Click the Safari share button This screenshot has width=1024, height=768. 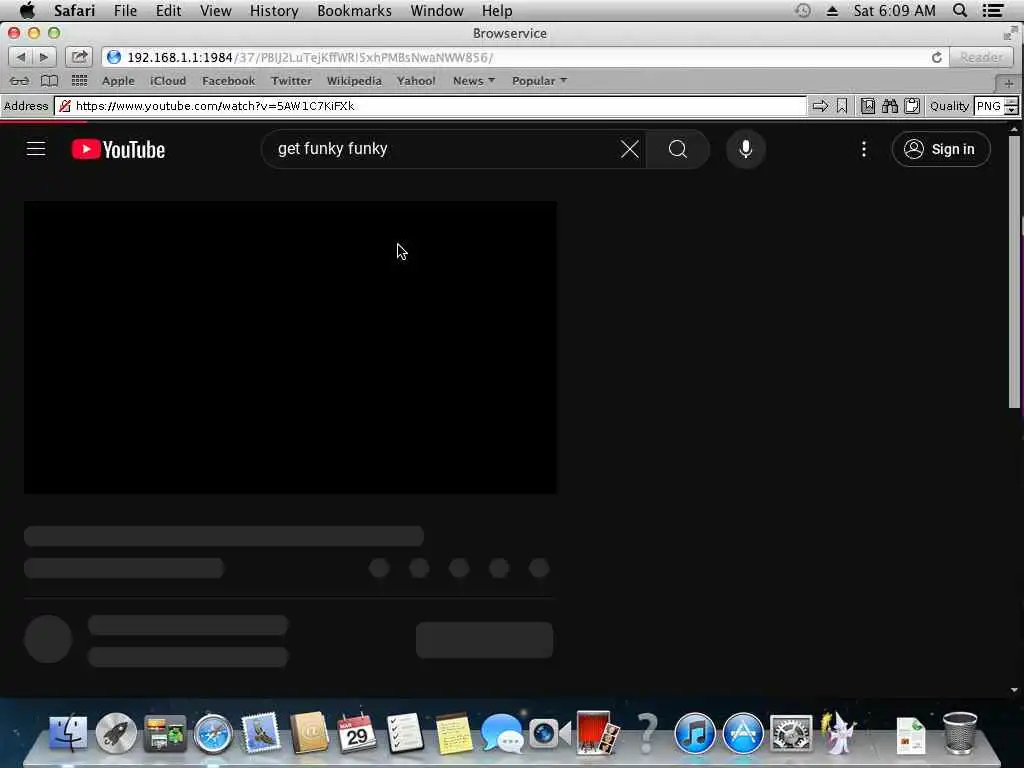point(79,57)
